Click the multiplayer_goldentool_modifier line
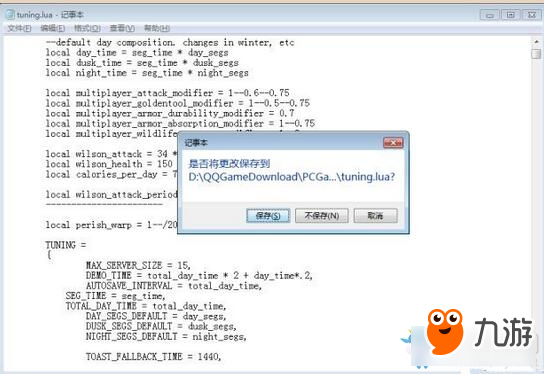The width and height of the screenshot is (544, 374). click(x=178, y=103)
